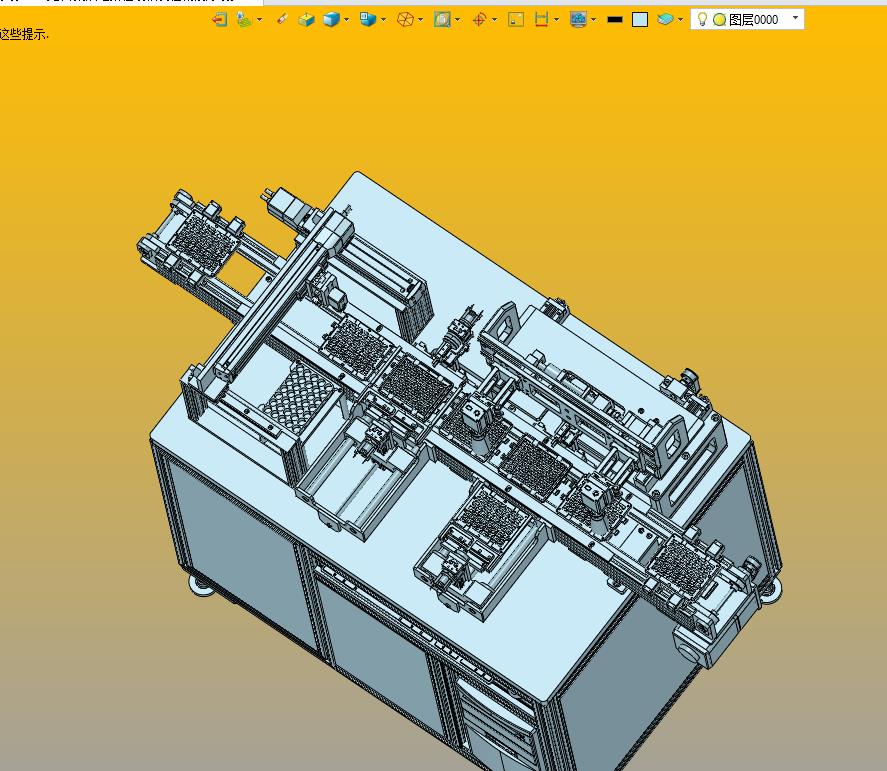The height and width of the screenshot is (771, 887).
Task: Click the framed section view icon
Action: tap(442, 19)
